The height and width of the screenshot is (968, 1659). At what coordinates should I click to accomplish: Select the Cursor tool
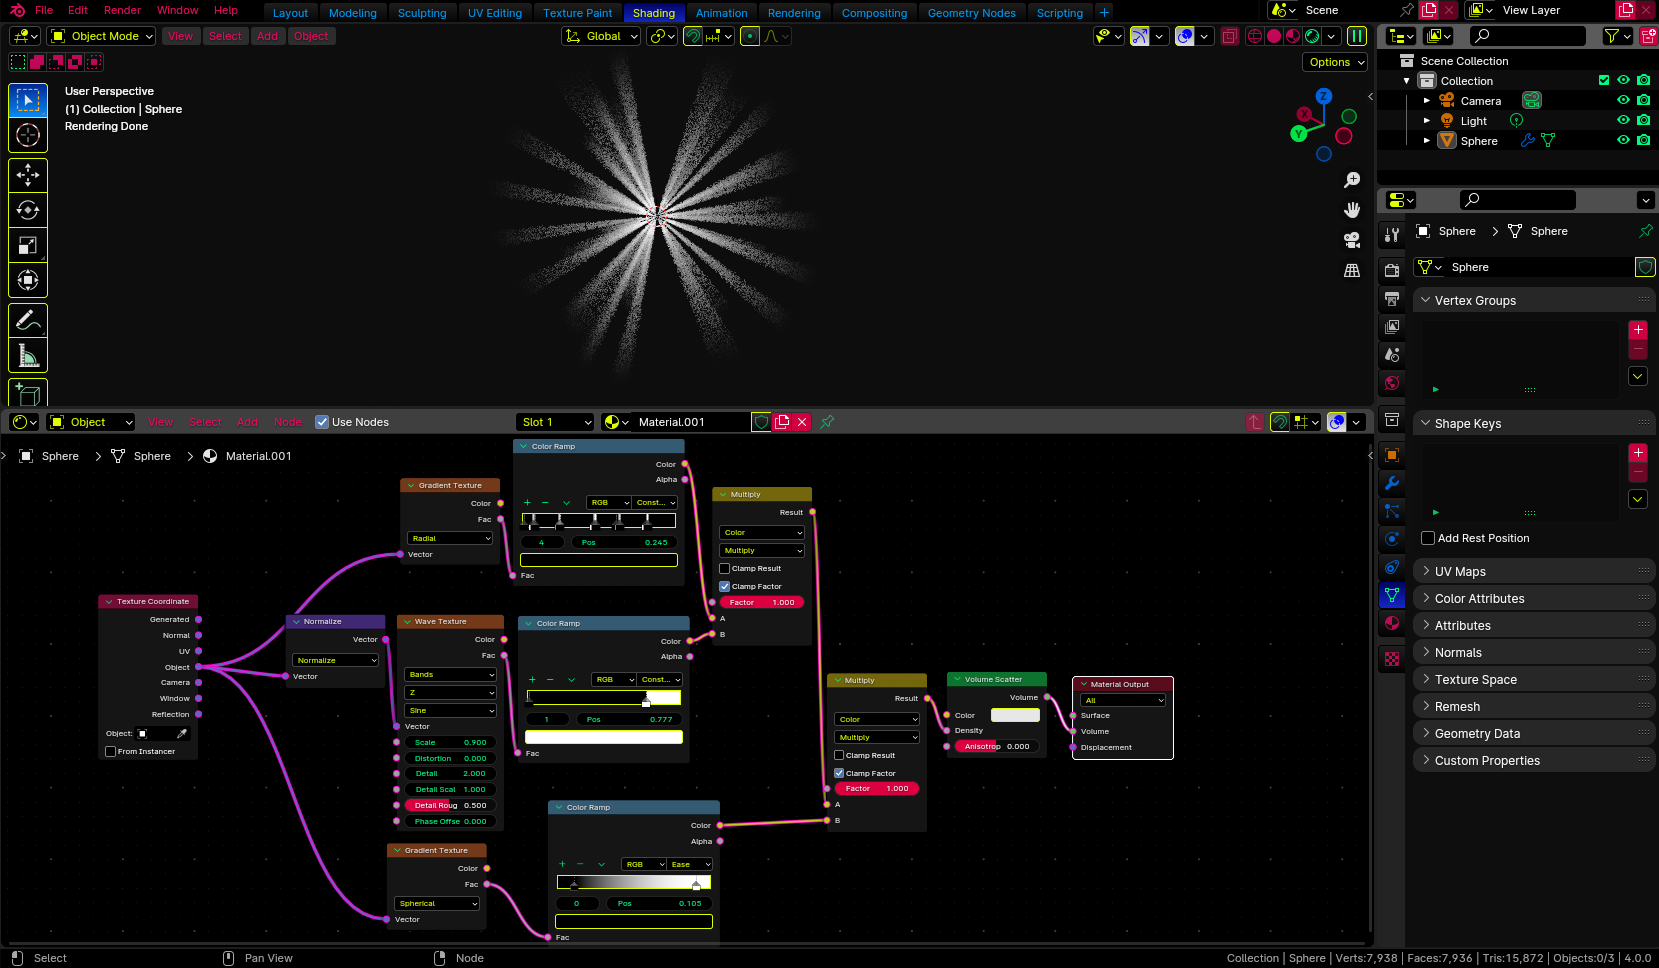[x=28, y=135]
